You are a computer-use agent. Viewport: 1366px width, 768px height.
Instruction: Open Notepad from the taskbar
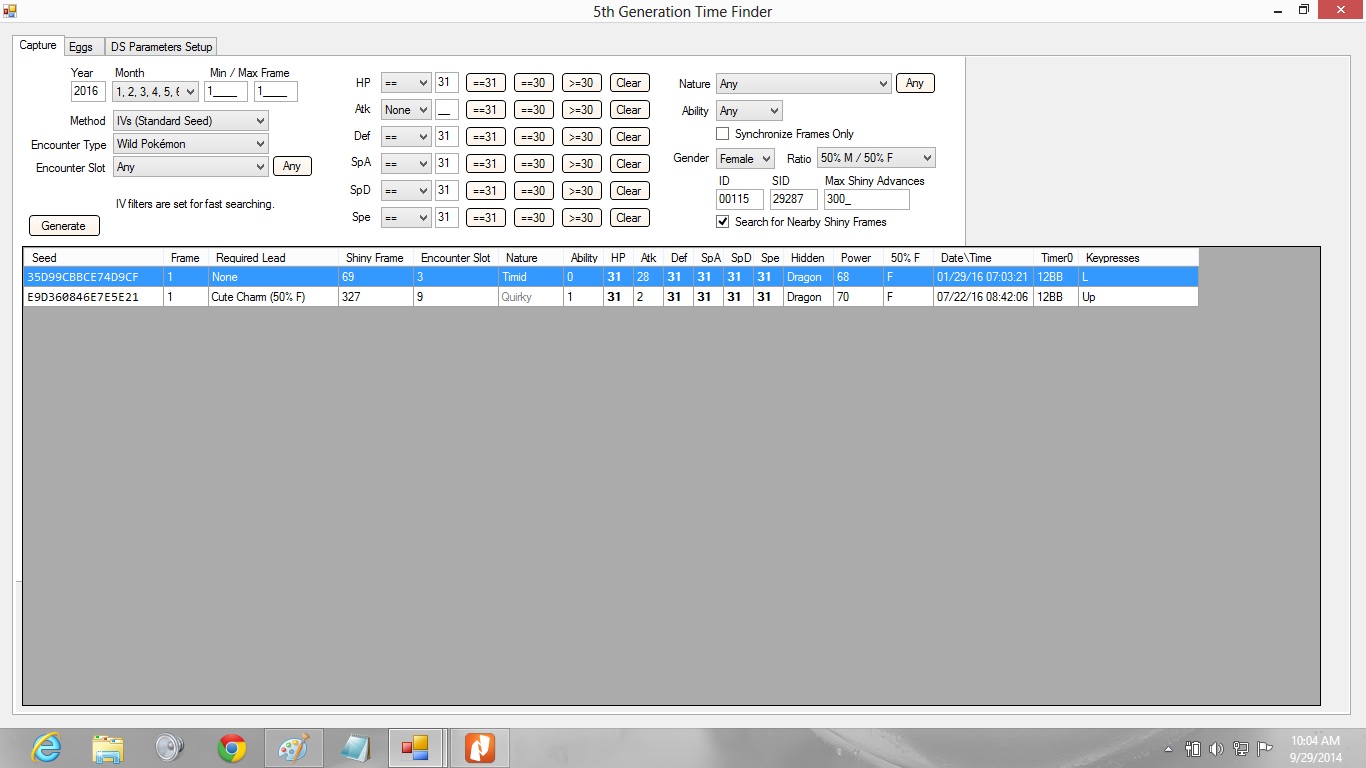[x=355, y=748]
